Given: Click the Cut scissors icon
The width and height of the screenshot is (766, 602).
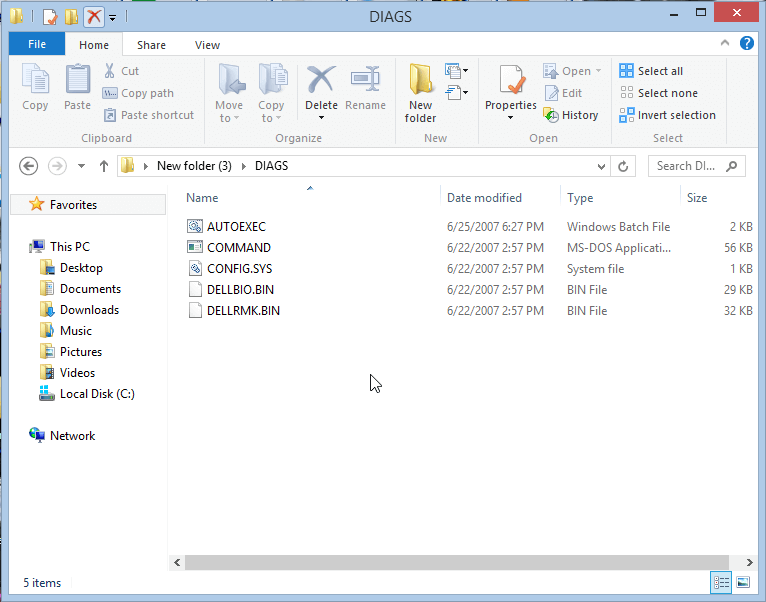Looking at the screenshot, I should [109, 71].
